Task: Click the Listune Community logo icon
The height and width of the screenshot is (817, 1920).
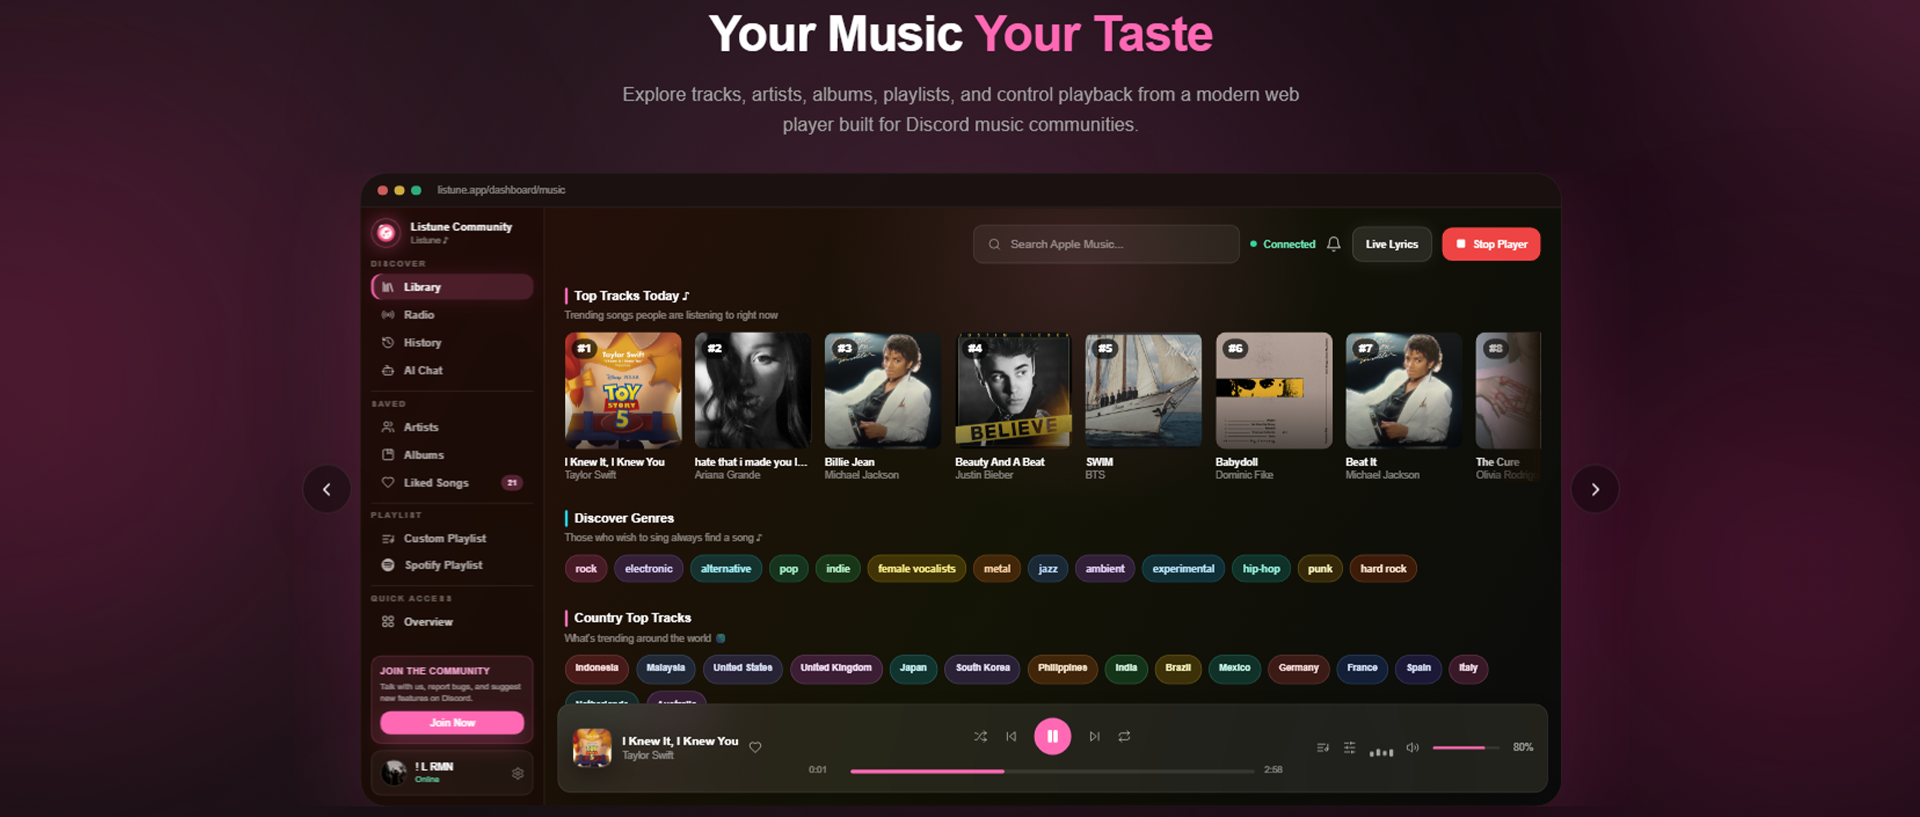Action: [386, 233]
